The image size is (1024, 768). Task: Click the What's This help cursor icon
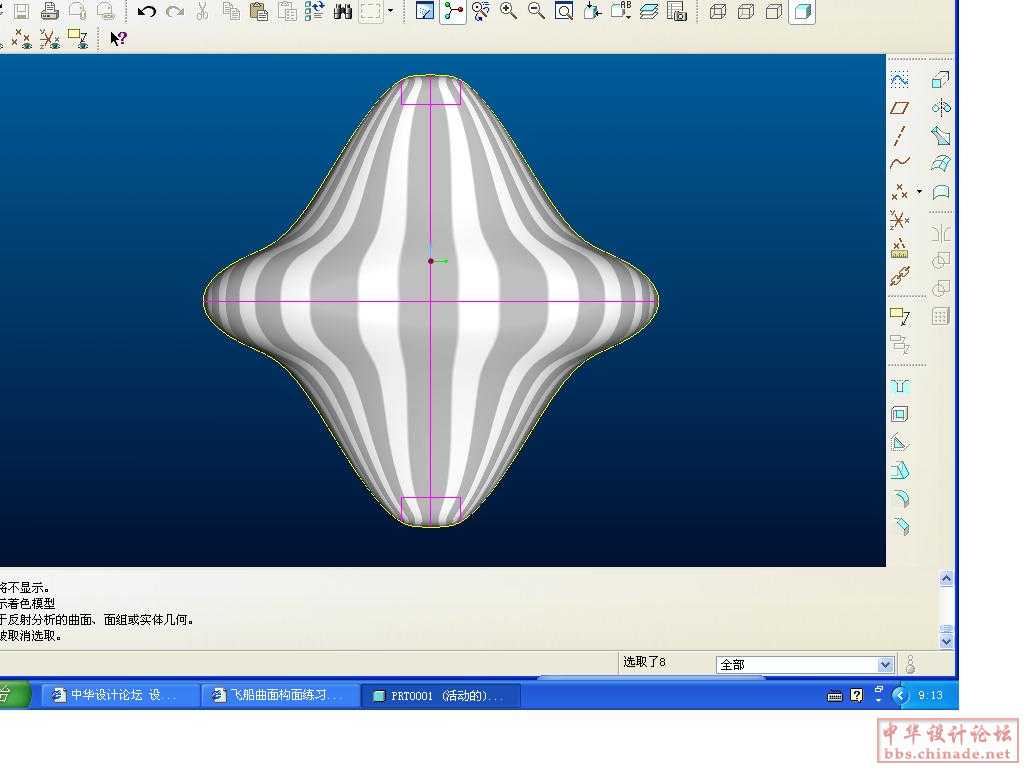118,39
